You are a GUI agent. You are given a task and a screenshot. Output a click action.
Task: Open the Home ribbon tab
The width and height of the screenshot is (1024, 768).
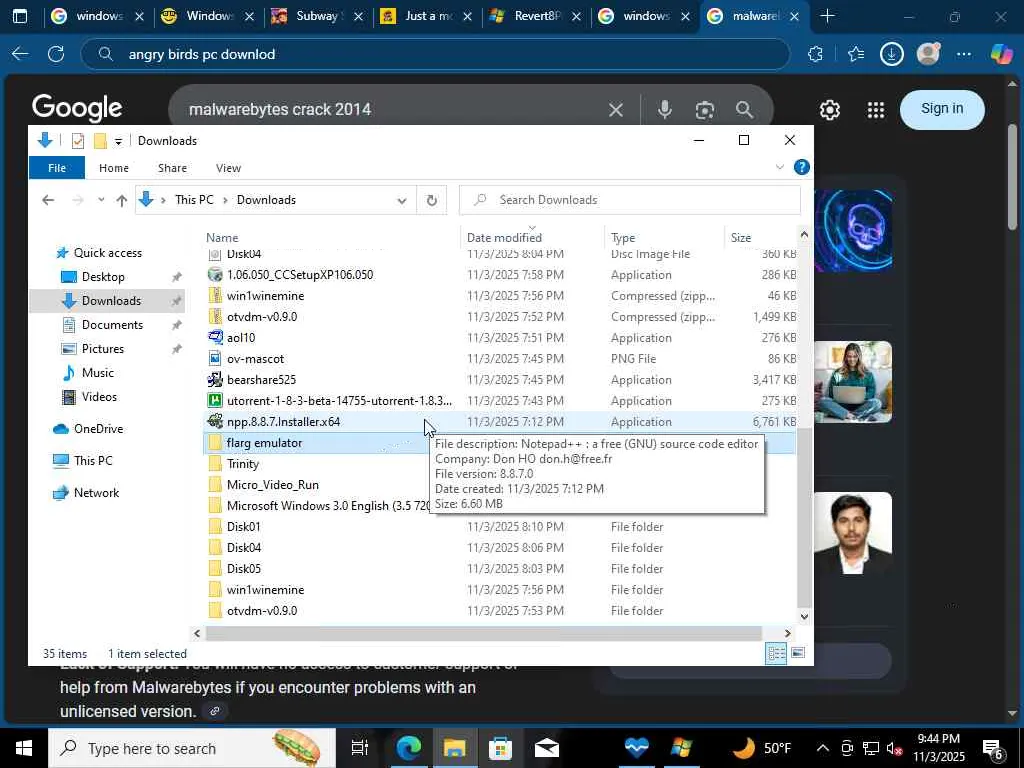[114, 168]
